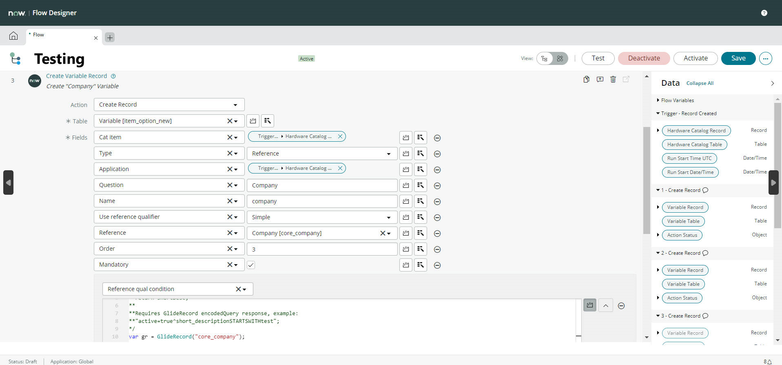Open the script toggle for Order row

click(406, 249)
